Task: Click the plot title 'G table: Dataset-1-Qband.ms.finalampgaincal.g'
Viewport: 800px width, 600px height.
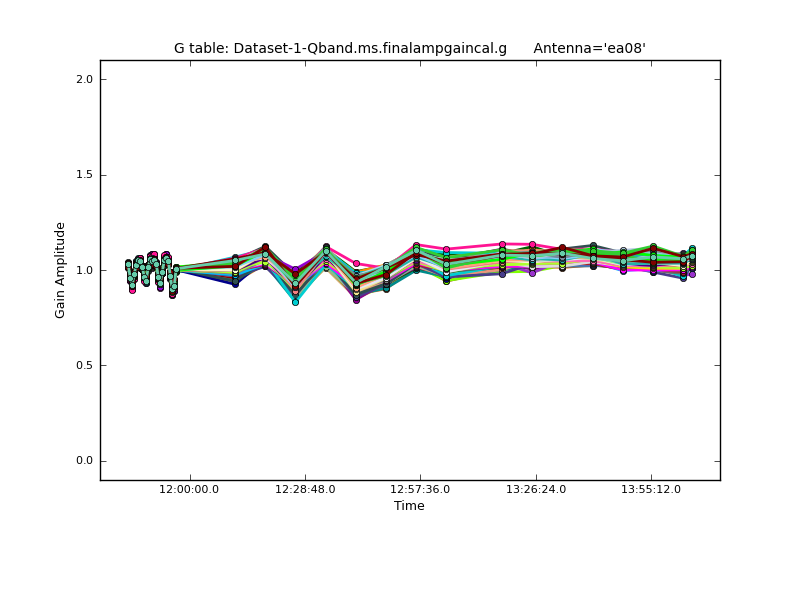Action: point(340,48)
